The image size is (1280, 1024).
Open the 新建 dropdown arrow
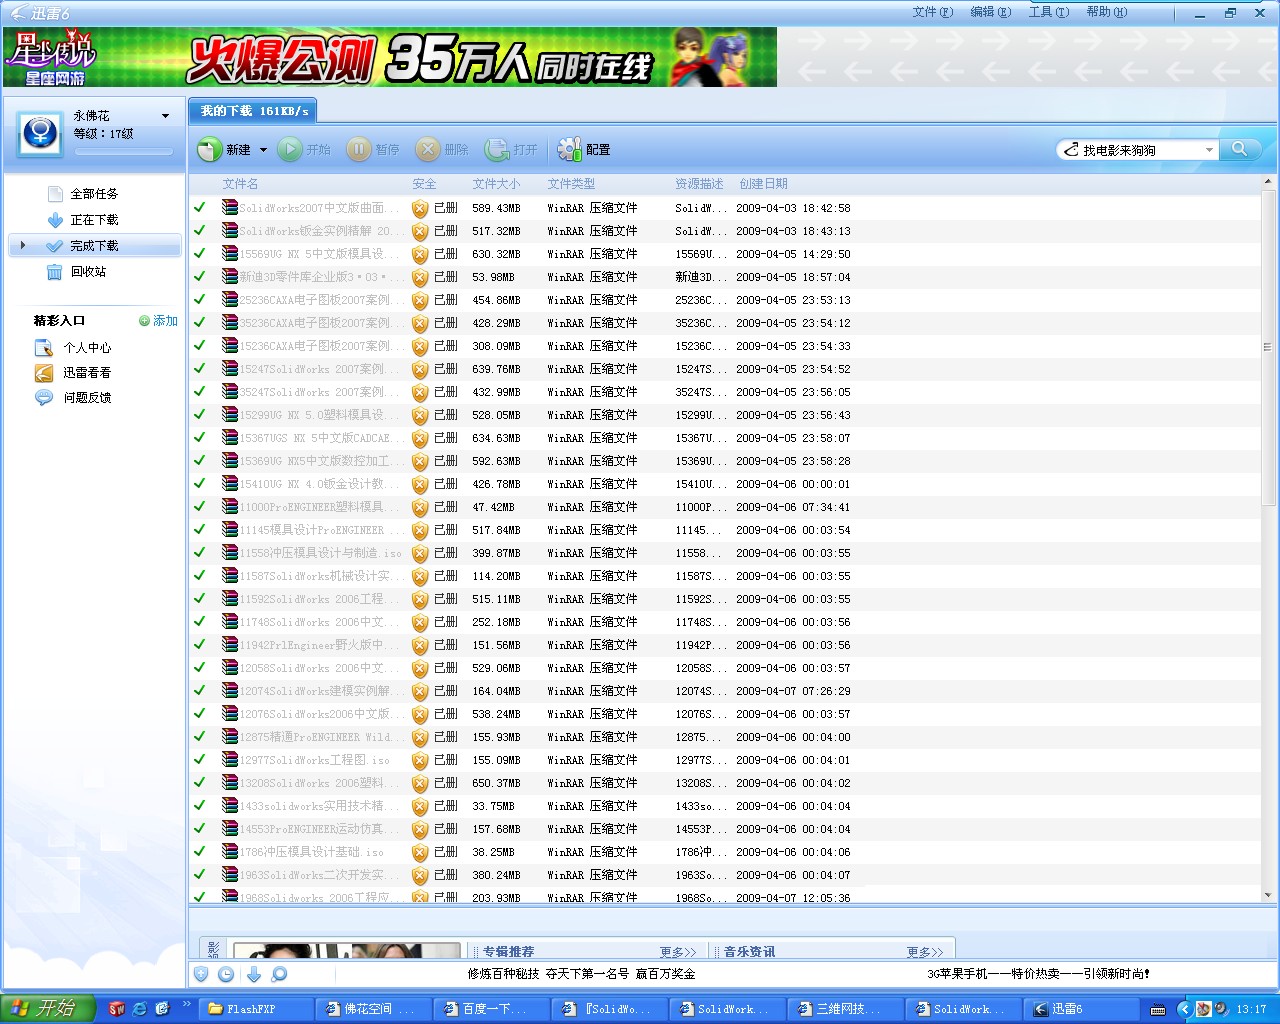tap(263, 150)
